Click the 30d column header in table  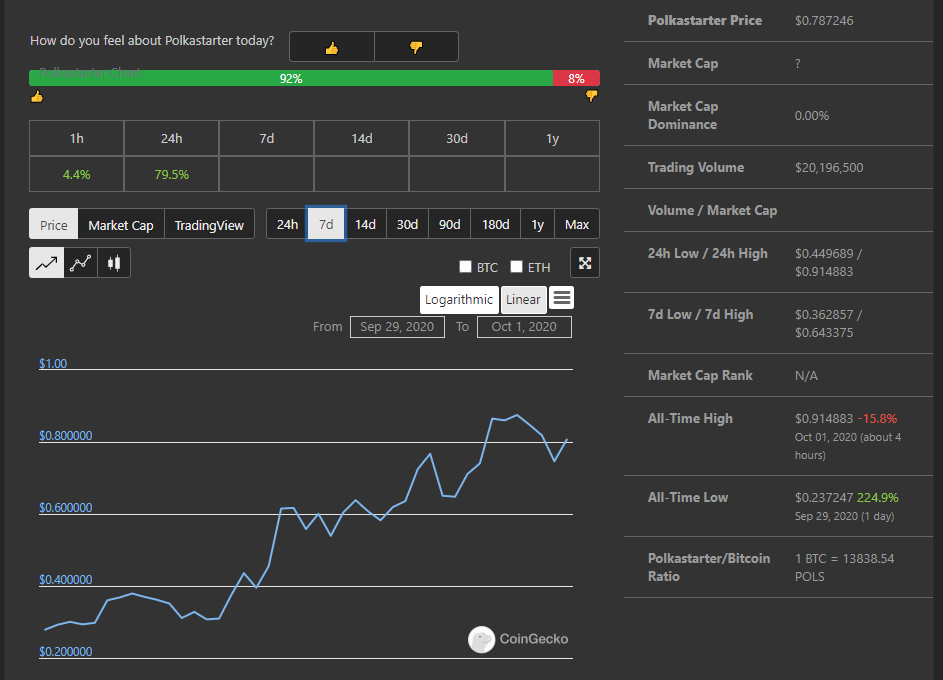point(457,138)
